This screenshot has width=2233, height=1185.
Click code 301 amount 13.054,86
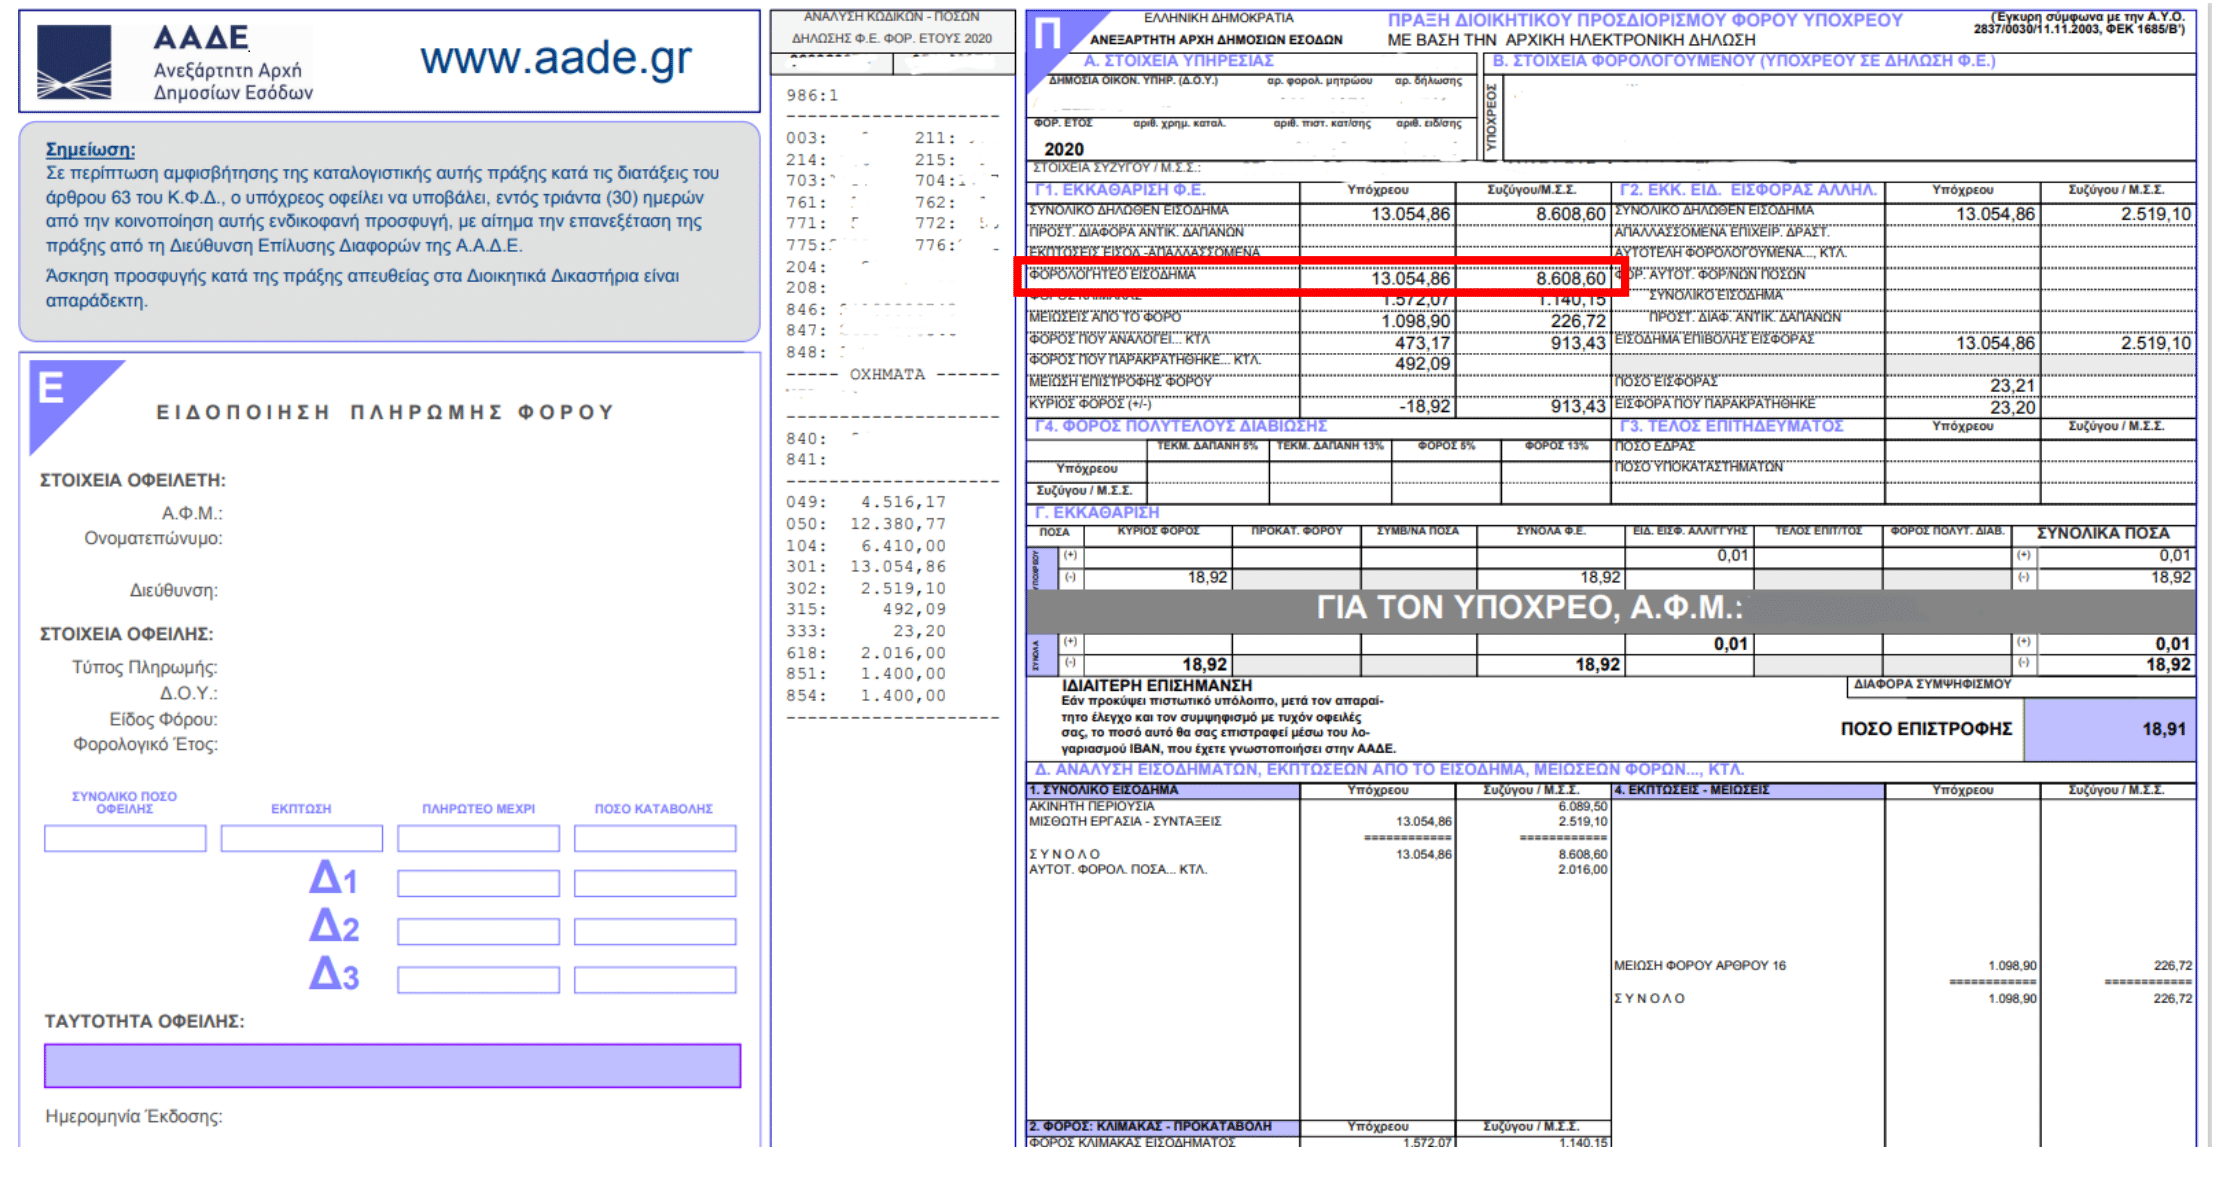coord(897,567)
